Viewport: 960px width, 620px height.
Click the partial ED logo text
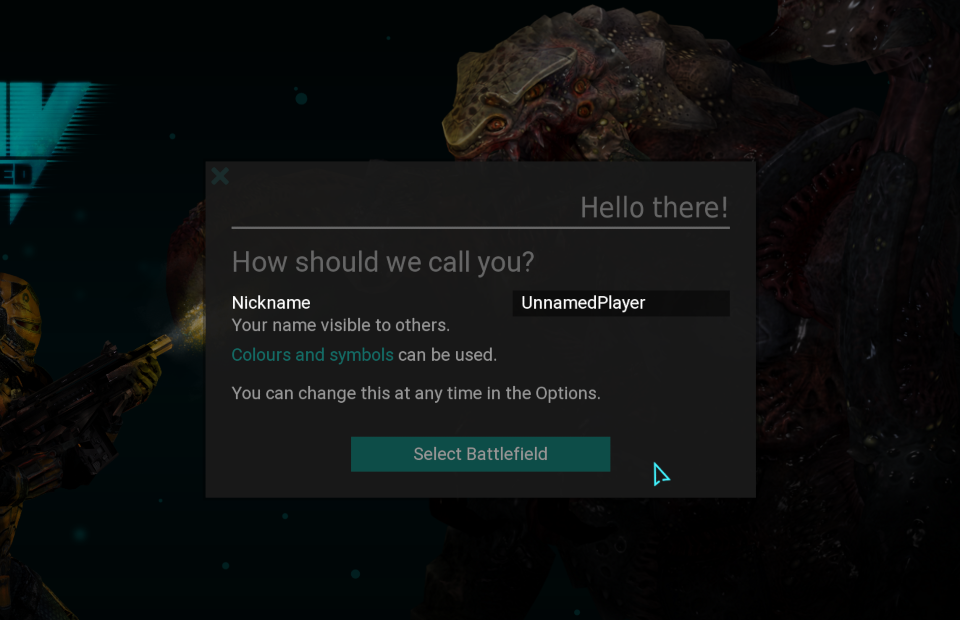(17, 174)
